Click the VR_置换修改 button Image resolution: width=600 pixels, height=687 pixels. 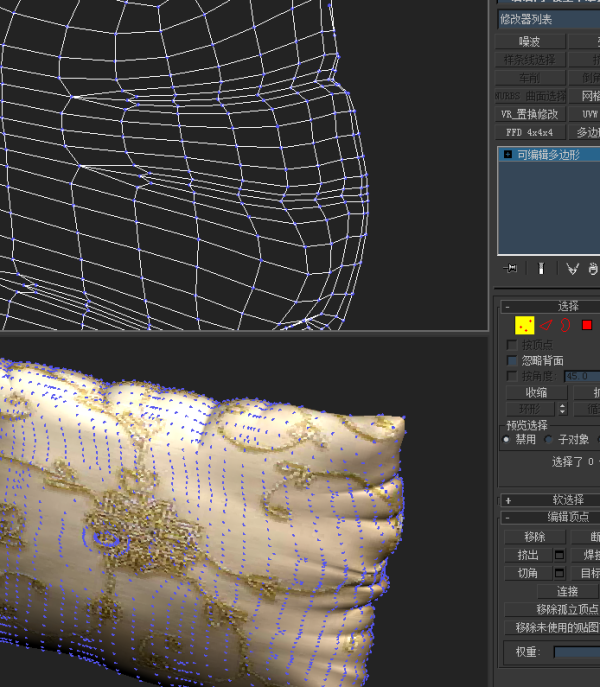[x=530, y=114]
